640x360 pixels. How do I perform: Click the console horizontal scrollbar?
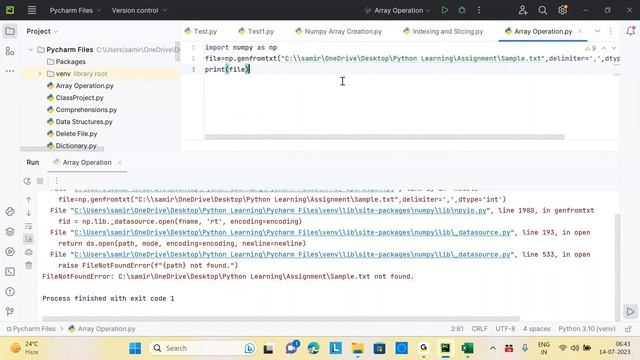281,318
